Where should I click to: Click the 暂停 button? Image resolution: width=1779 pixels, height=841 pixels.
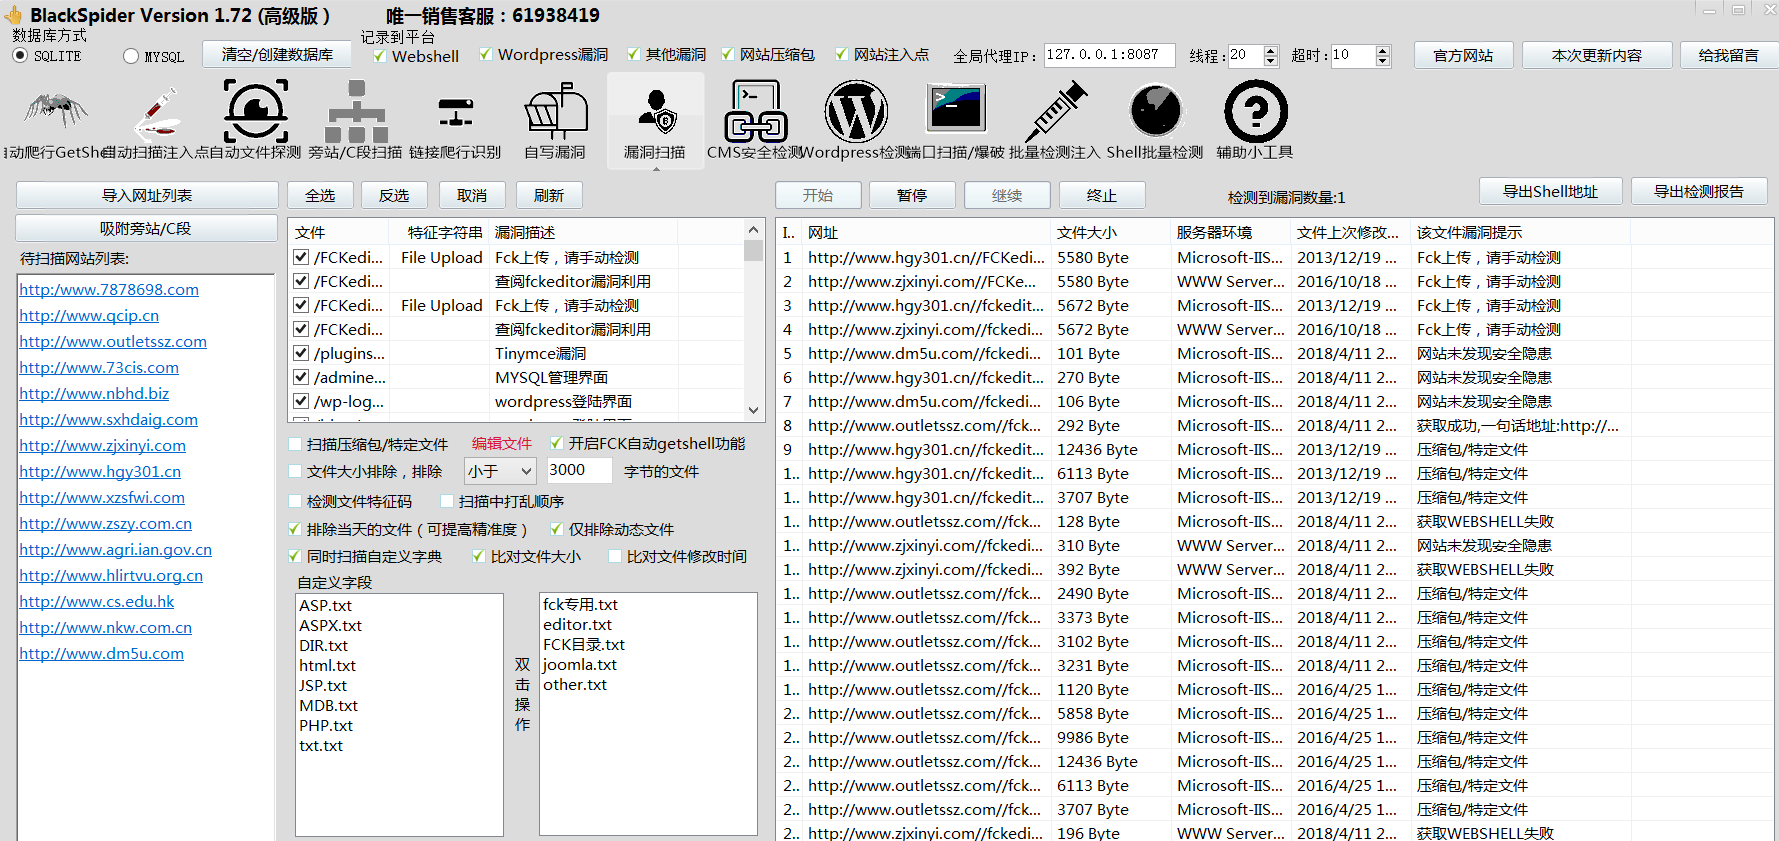912,195
